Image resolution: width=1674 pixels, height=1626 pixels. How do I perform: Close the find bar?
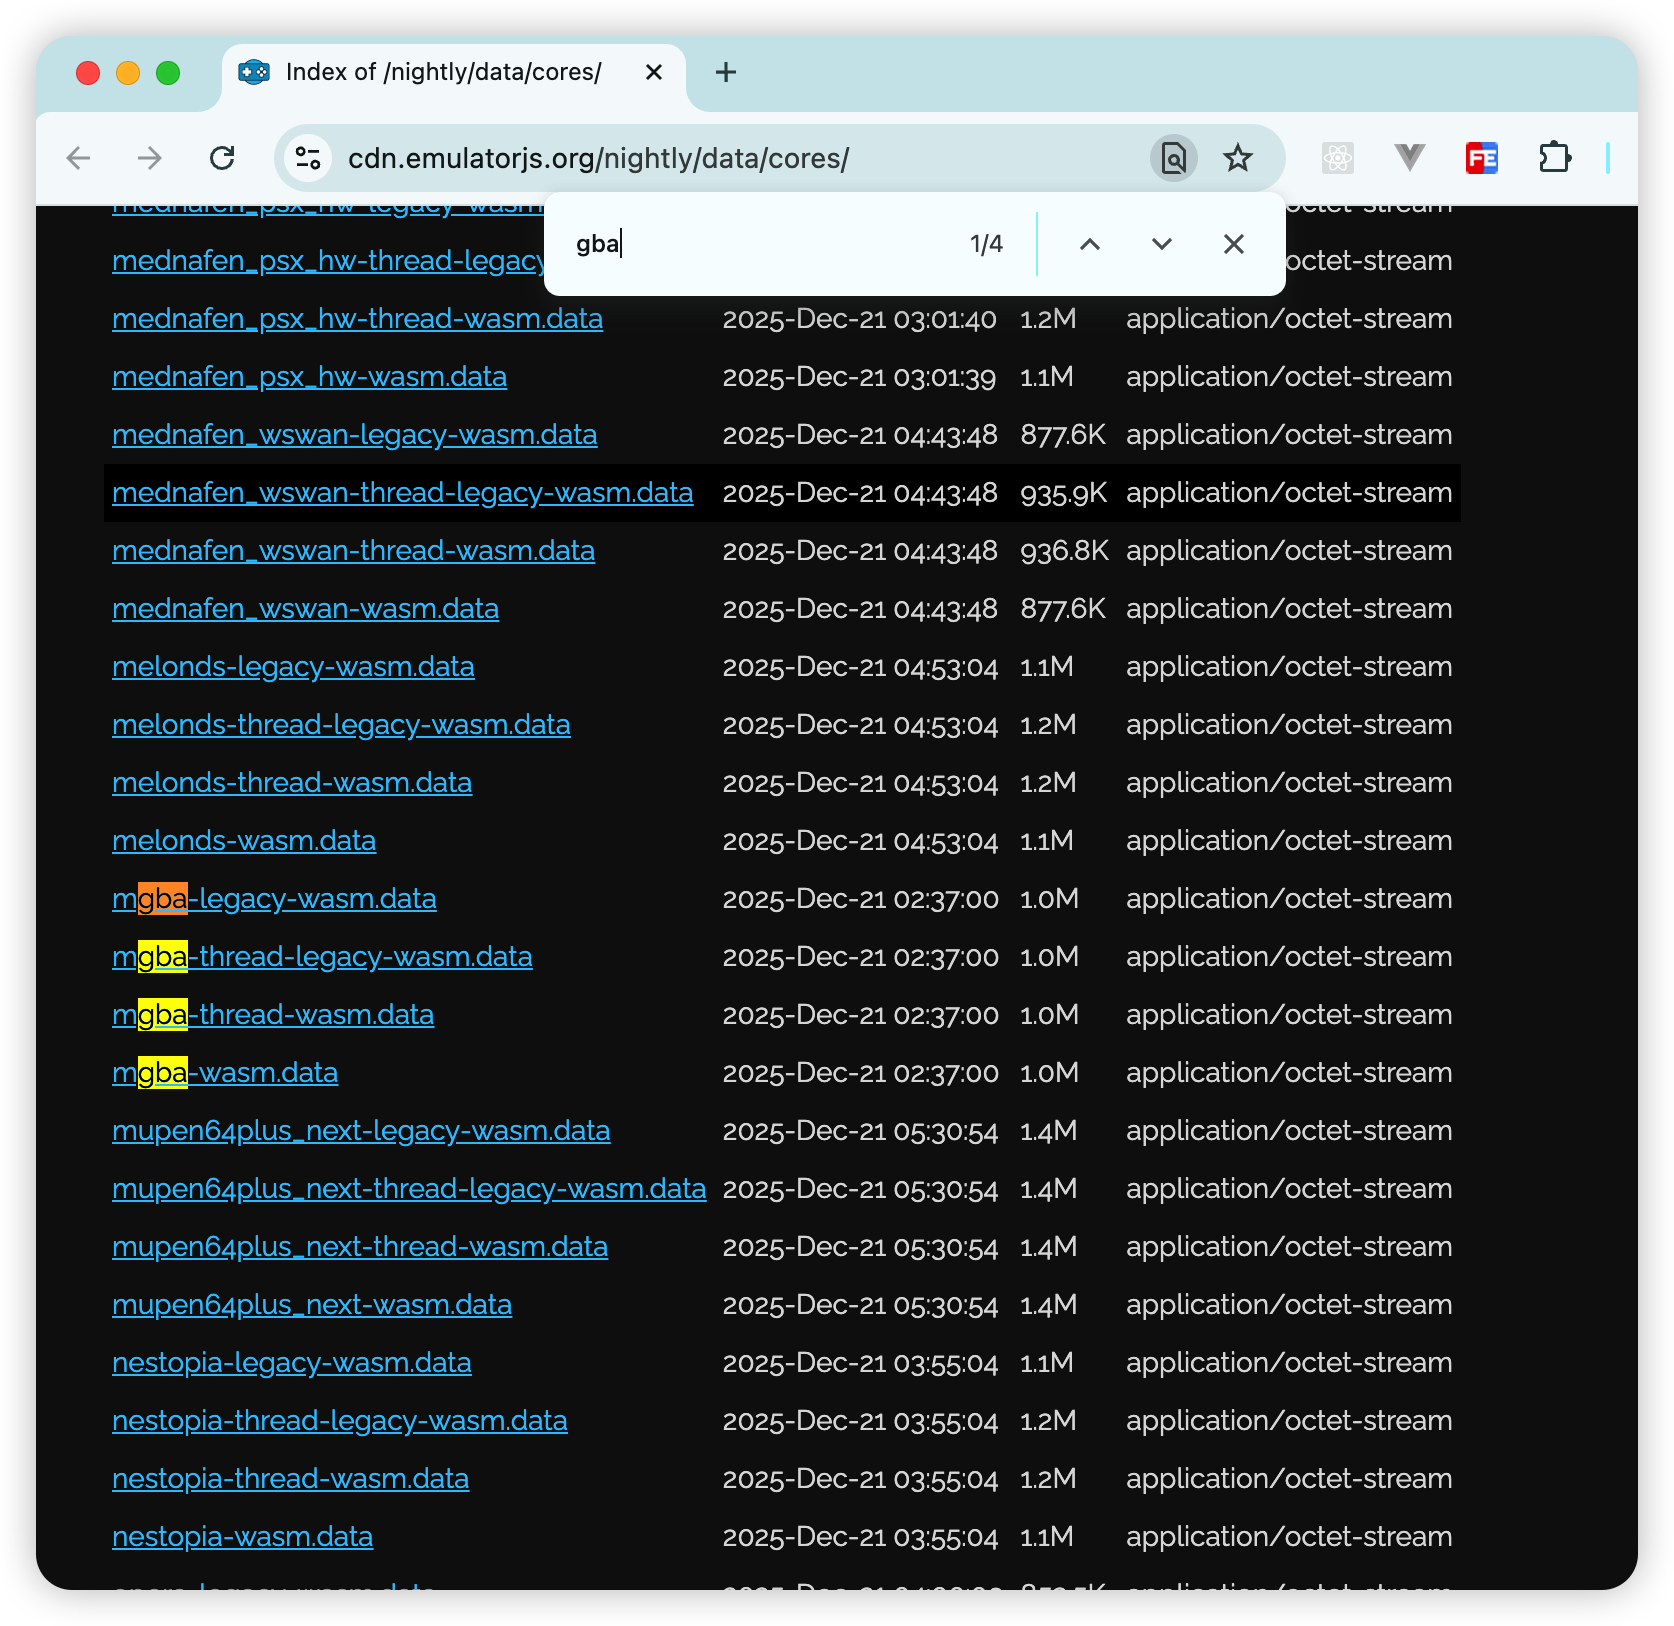1233,244
